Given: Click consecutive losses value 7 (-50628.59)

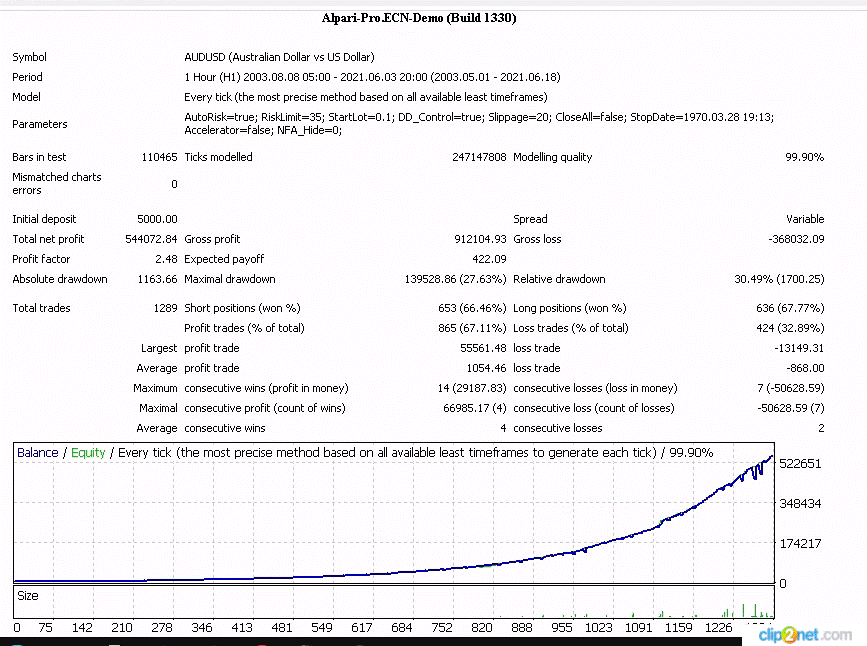Looking at the screenshot, I should pos(791,388).
